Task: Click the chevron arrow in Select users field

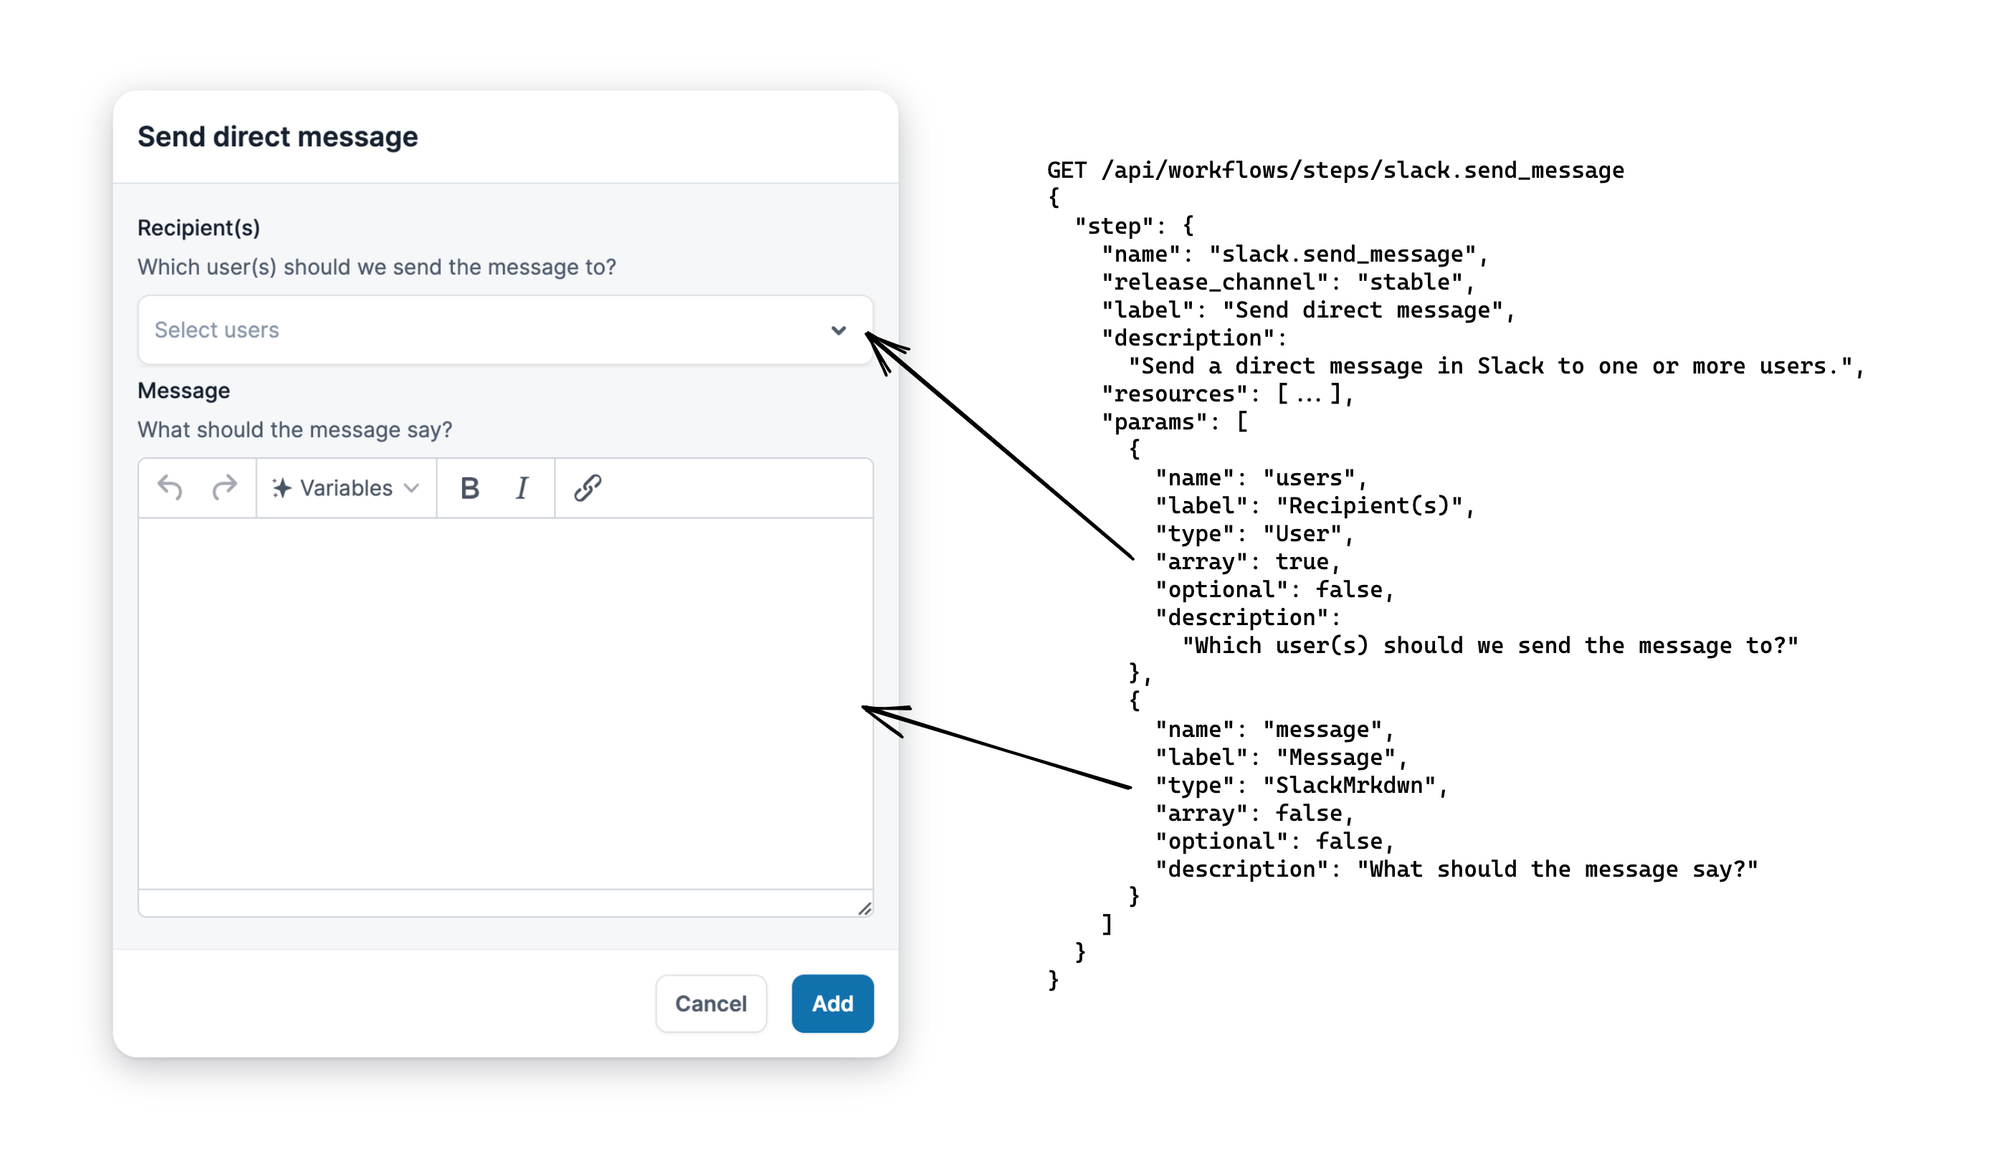Action: (x=838, y=330)
